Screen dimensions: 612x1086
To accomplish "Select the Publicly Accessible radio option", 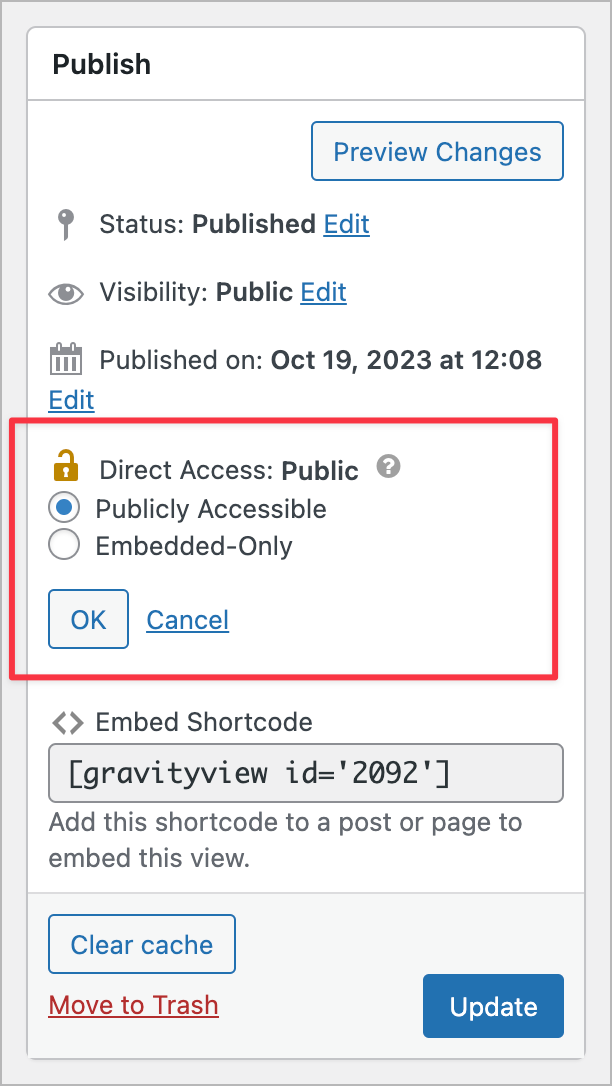I will click(x=64, y=508).
